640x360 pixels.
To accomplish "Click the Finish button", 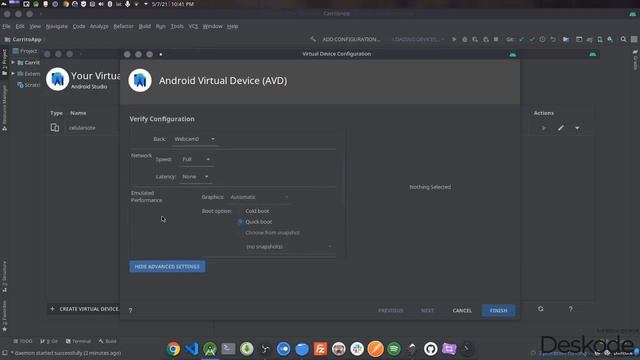I will tap(498, 311).
